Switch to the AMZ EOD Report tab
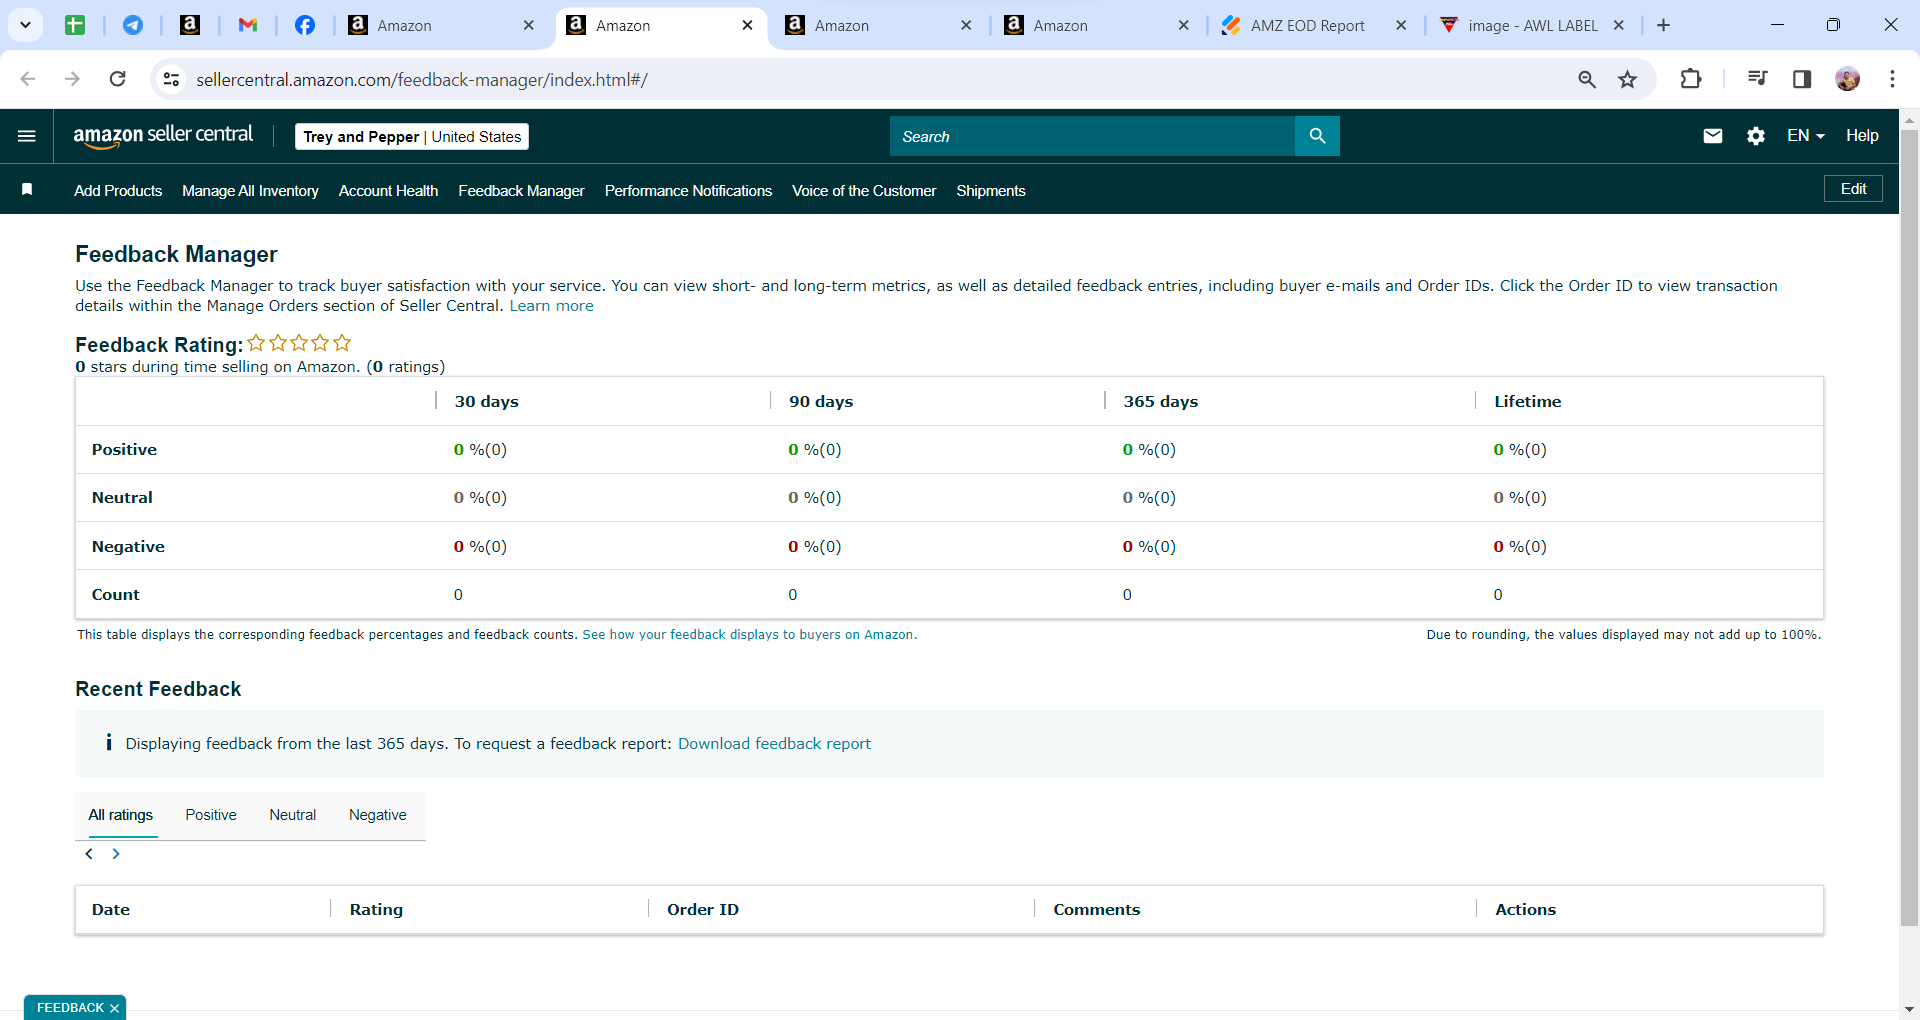This screenshot has width=1920, height=1020. tap(1307, 26)
